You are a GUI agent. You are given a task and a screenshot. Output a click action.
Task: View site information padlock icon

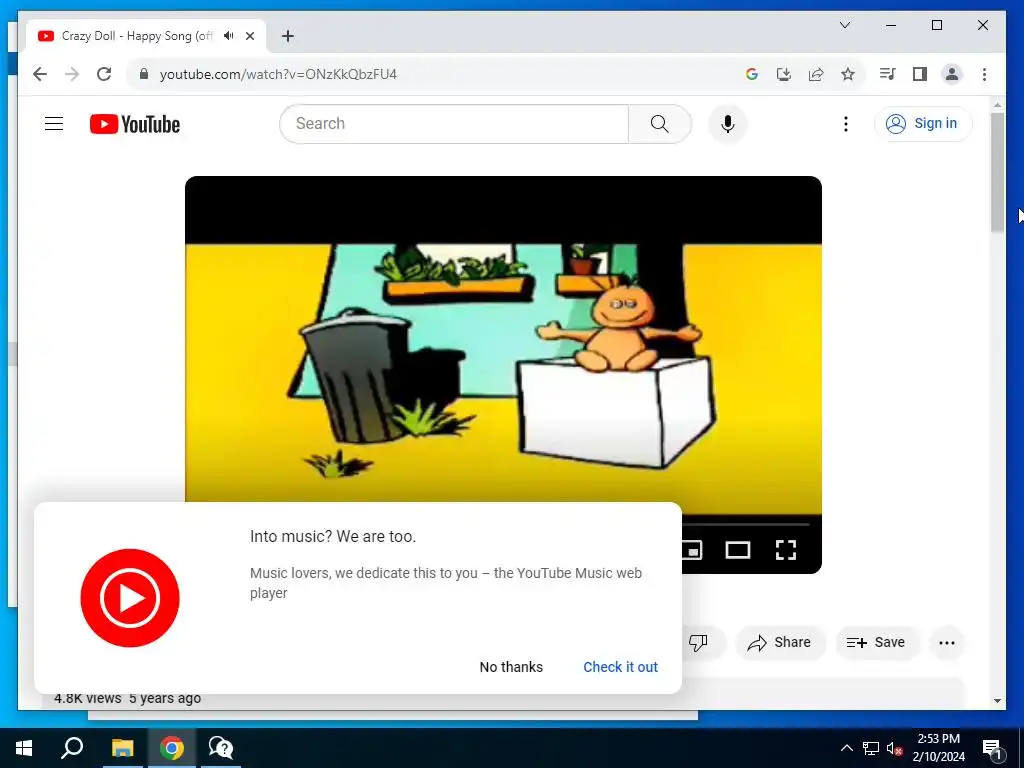tap(144, 74)
